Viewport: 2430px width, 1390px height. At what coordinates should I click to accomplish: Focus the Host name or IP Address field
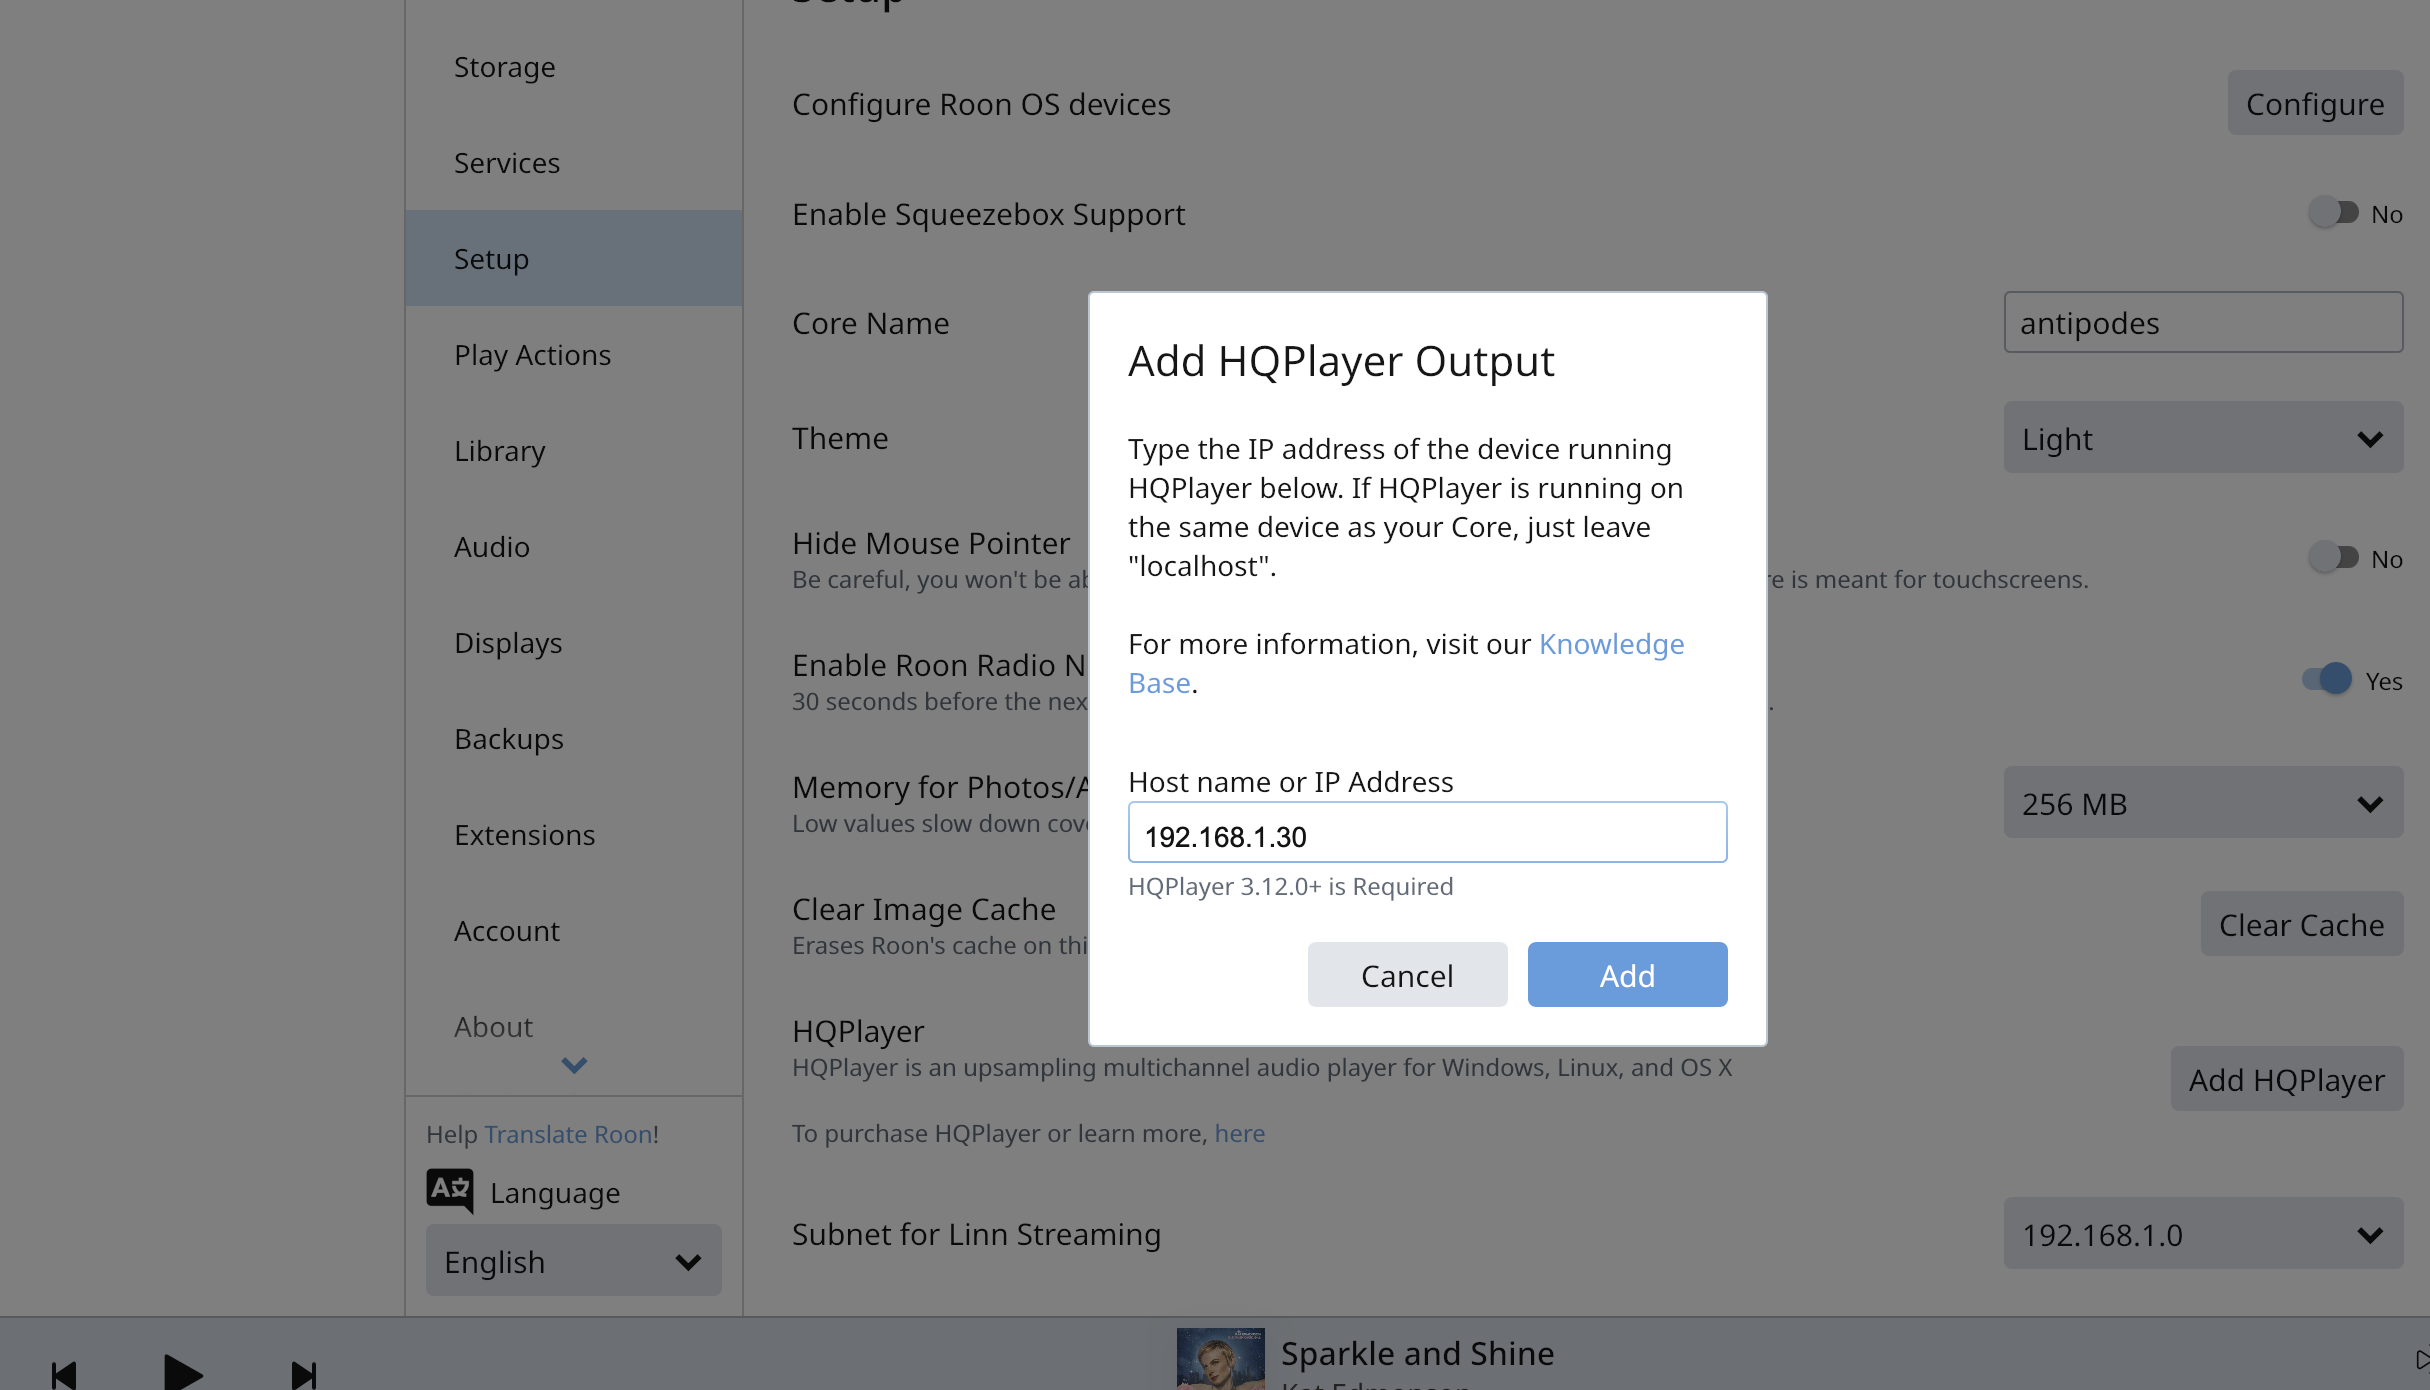click(1427, 833)
